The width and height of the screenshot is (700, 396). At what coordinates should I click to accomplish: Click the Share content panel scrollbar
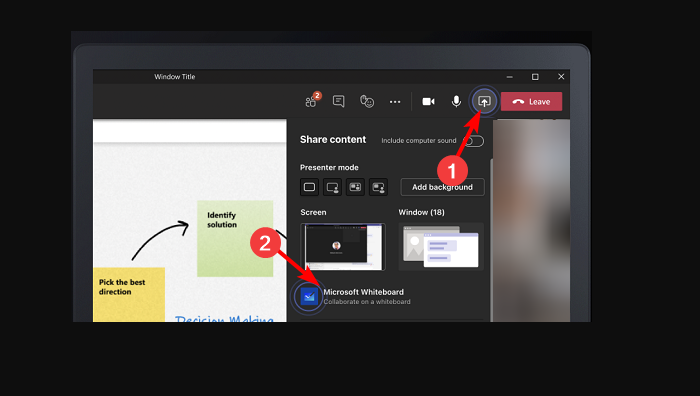[491, 240]
